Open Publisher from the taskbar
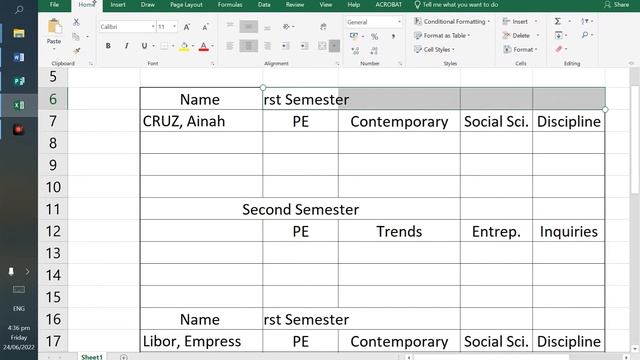Viewport: 640px width, 360px height. [x=19, y=81]
